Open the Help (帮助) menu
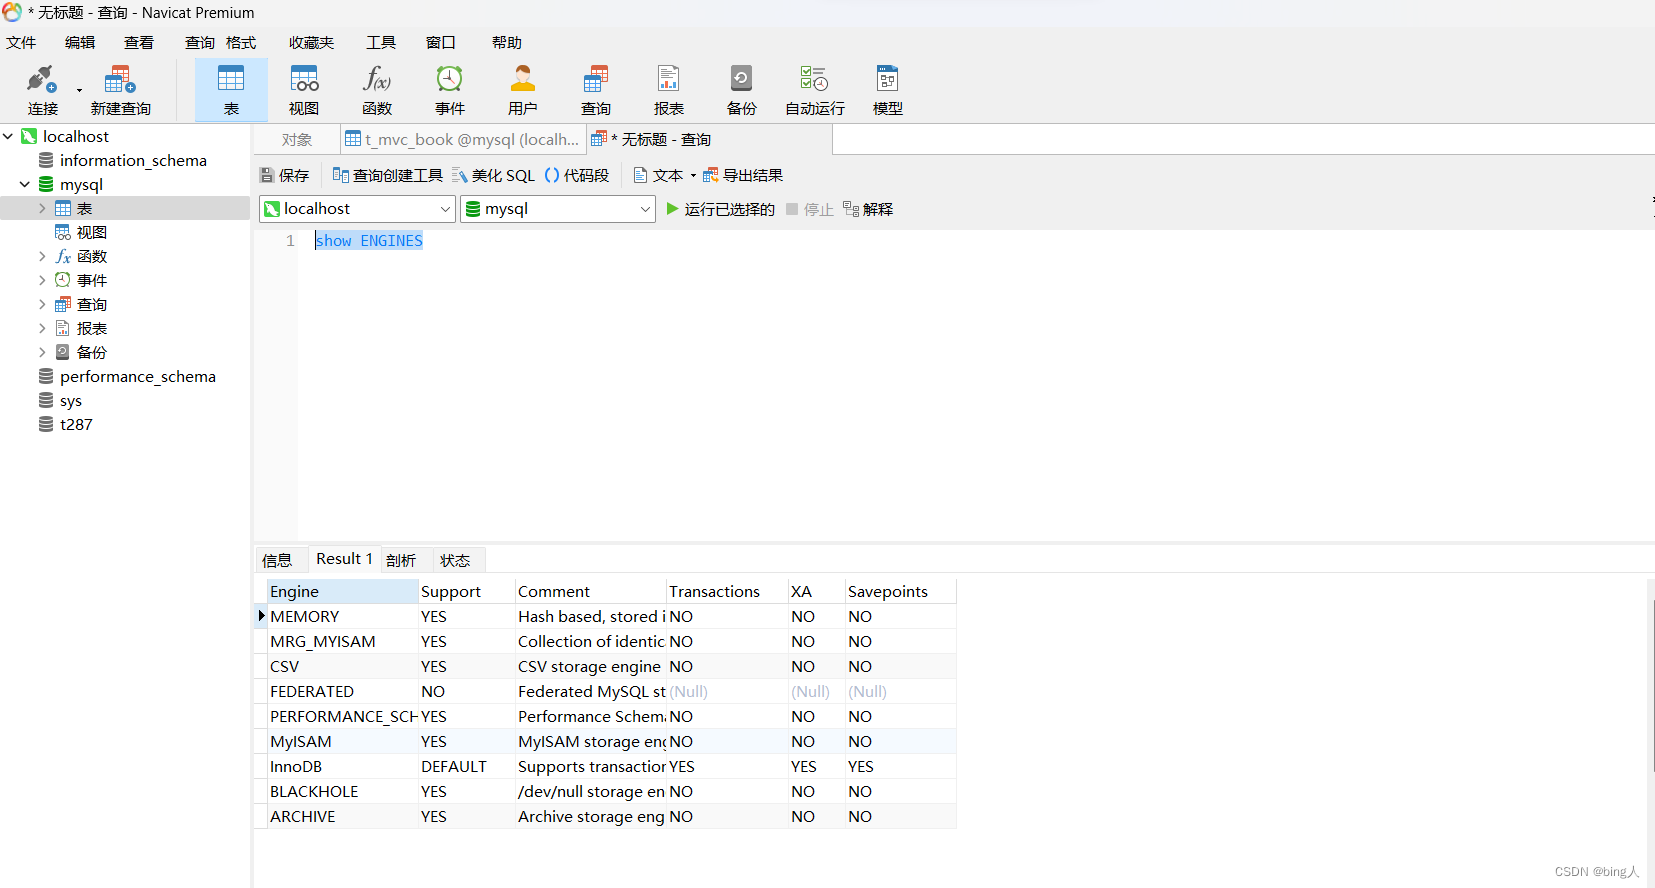Image resolution: width=1655 pixels, height=888 pixels. 507,42
